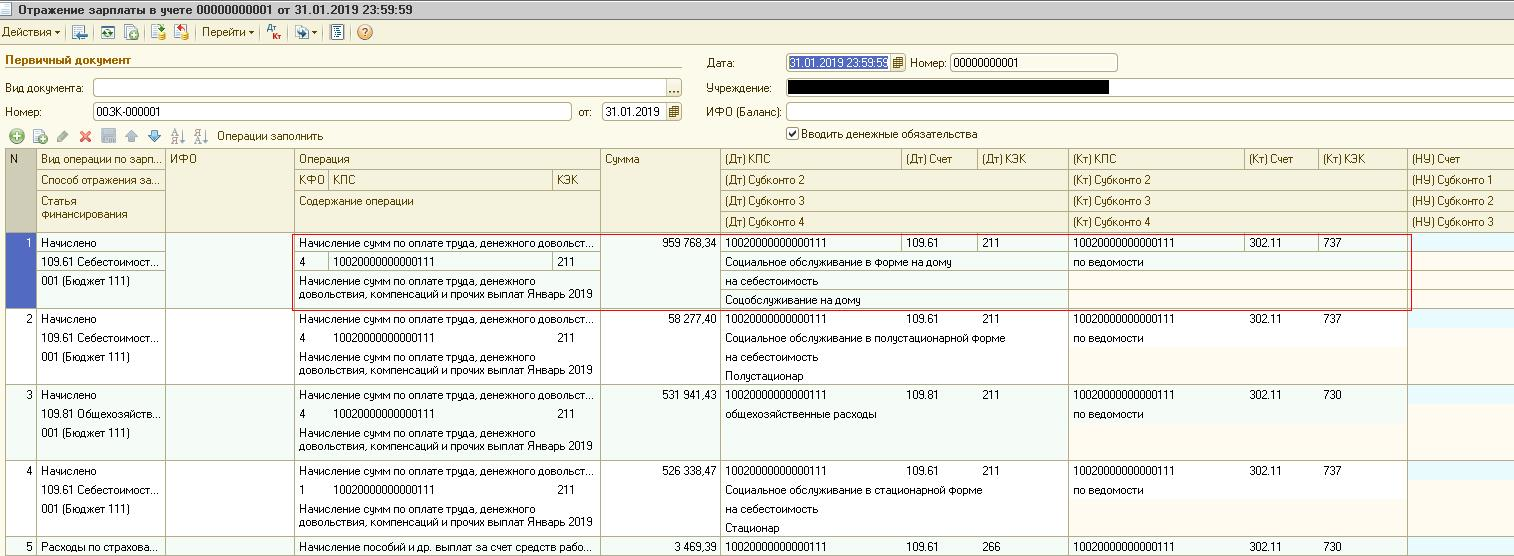Click 109.81 Общехозяйств... method cell in row 3
The image size is (1514, 556).
pyautogui.click(x=100, y=414)
